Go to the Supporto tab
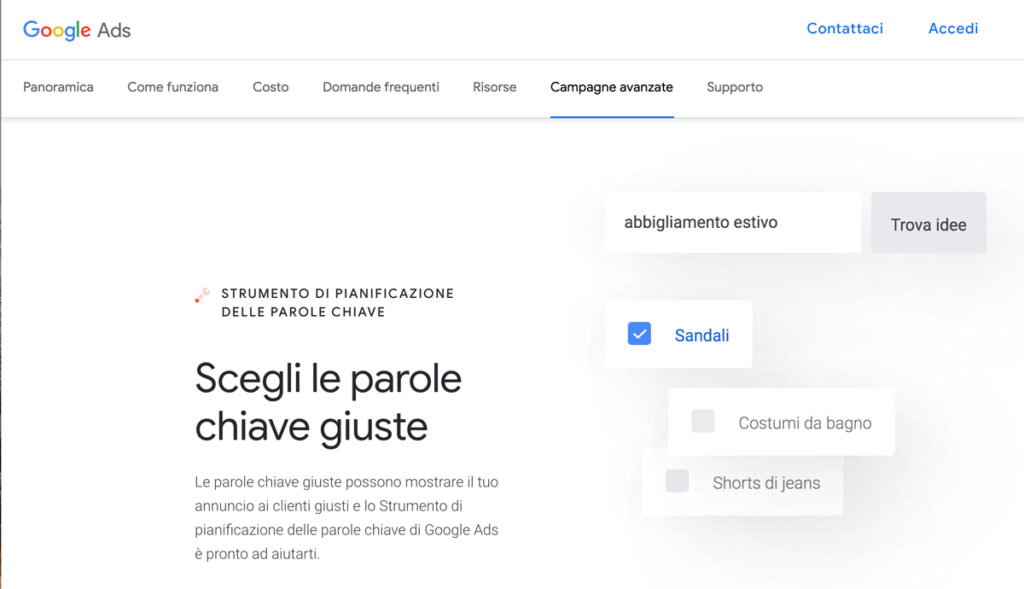Image resolution: width=1024 pixels, height=589 pixels. 734,87
